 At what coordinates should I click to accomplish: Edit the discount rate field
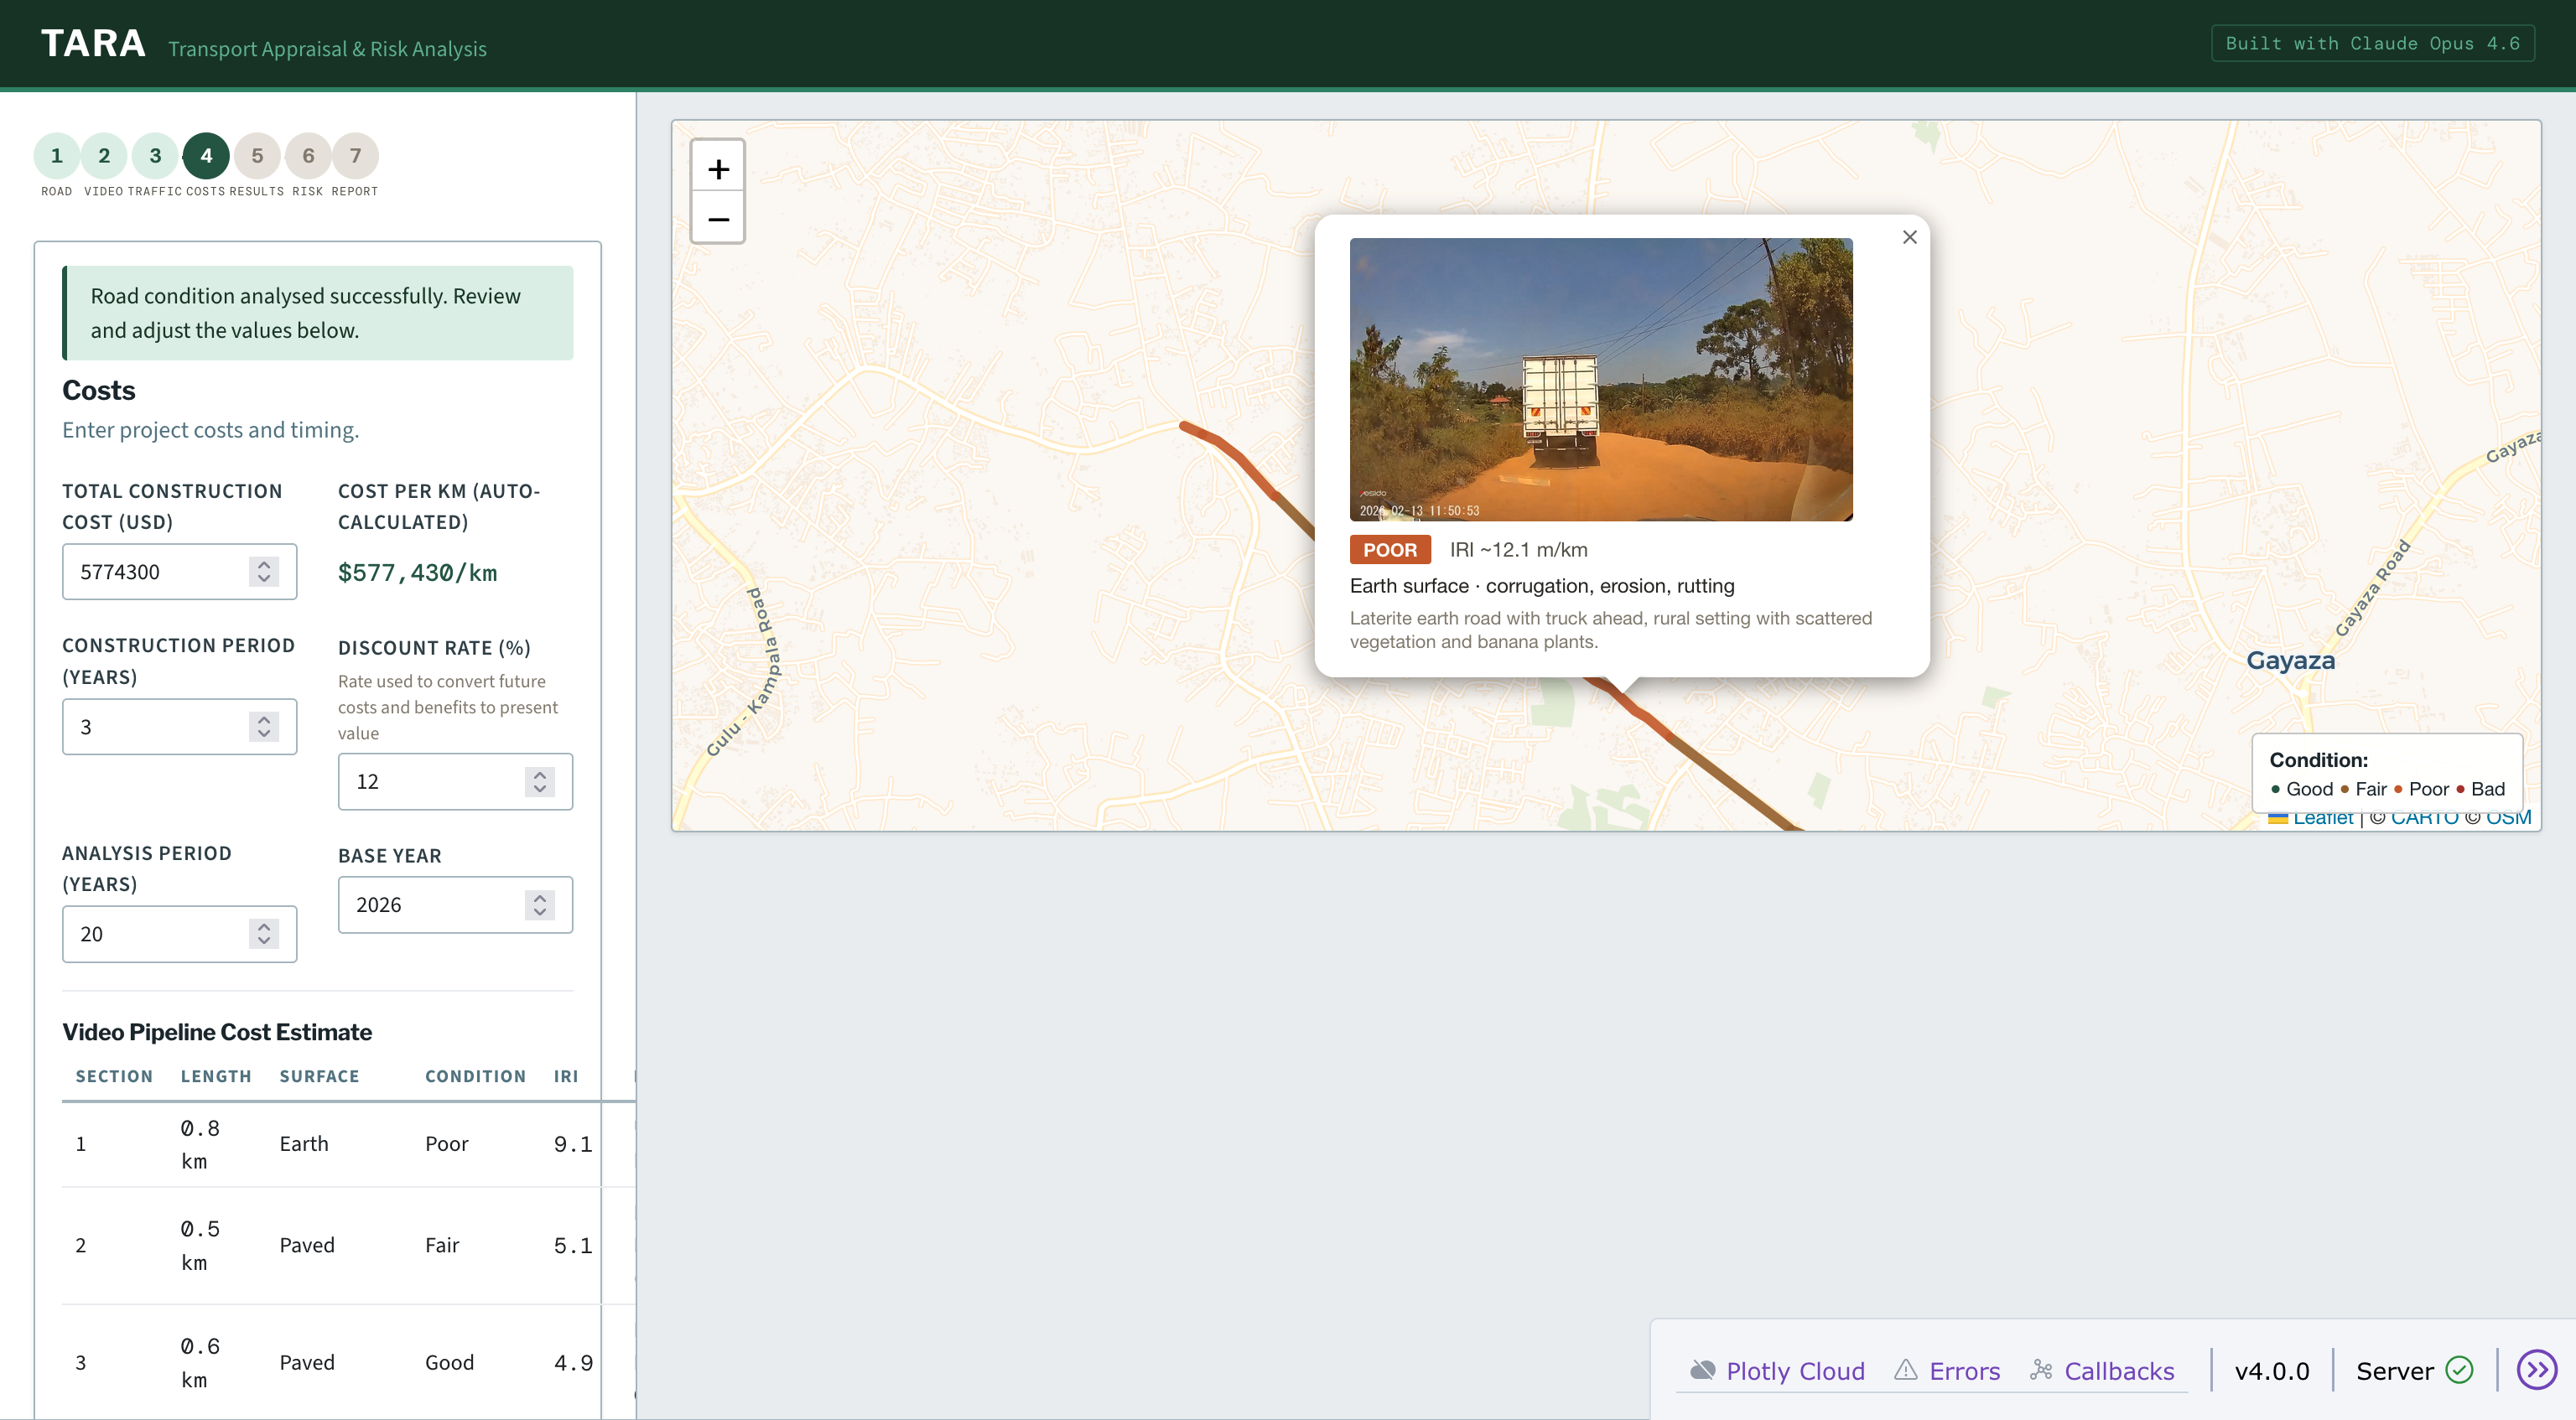click(455, 781)
